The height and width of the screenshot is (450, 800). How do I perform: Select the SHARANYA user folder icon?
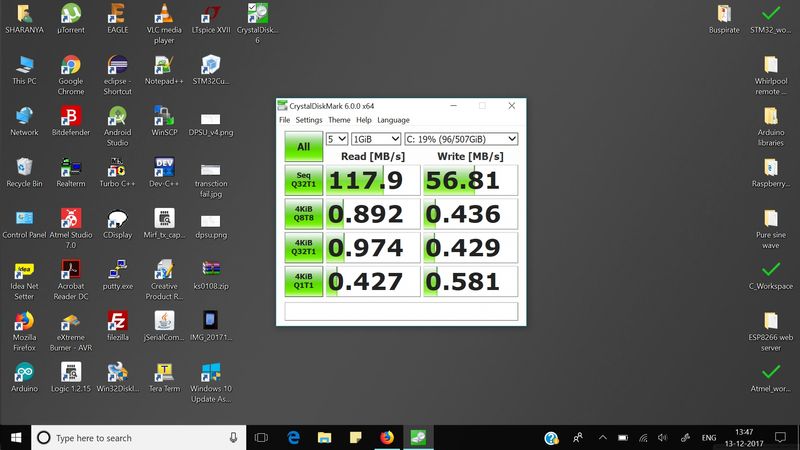tap(24, 19)
